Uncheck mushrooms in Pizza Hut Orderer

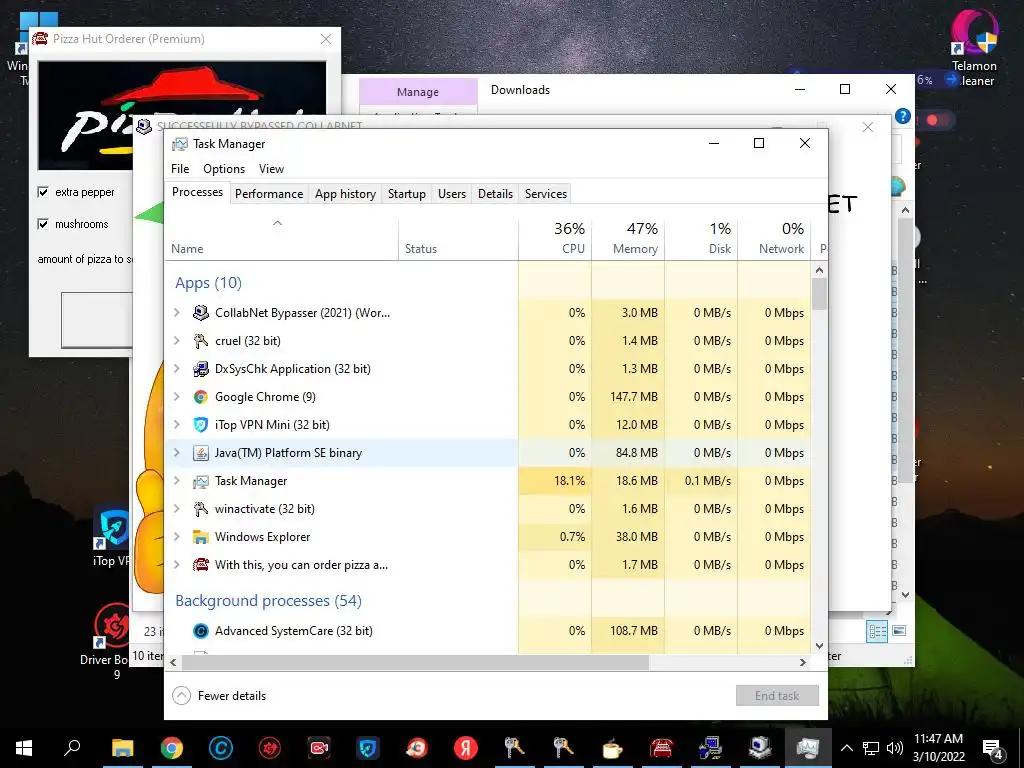[x=43, y=224]
